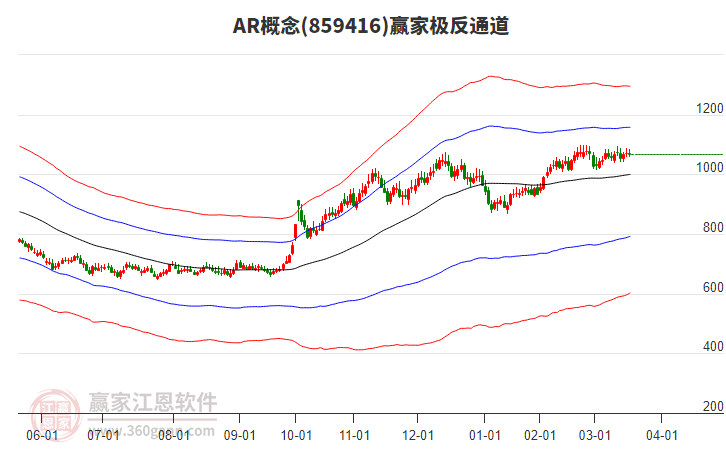The image size is (726, 450).
Task: Select the 09-01 date label
Action: point(239,436)
